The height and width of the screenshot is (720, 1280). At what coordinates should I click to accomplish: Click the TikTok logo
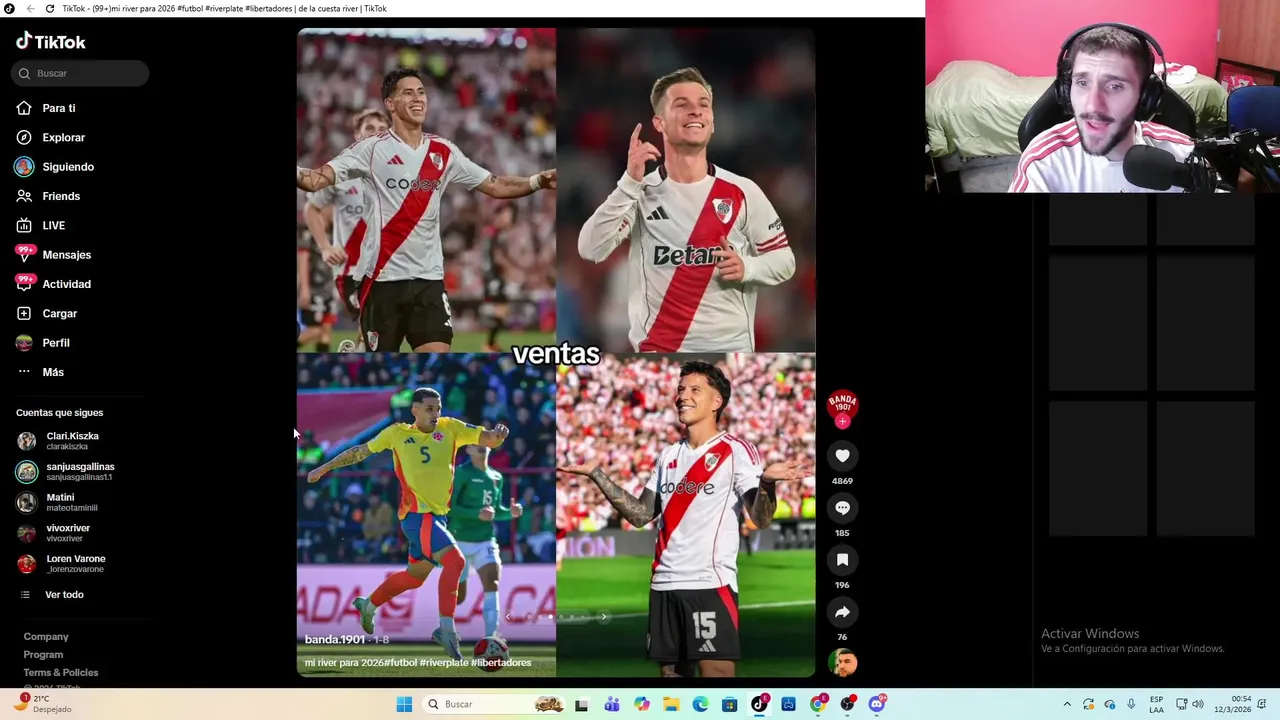point(51,41)
